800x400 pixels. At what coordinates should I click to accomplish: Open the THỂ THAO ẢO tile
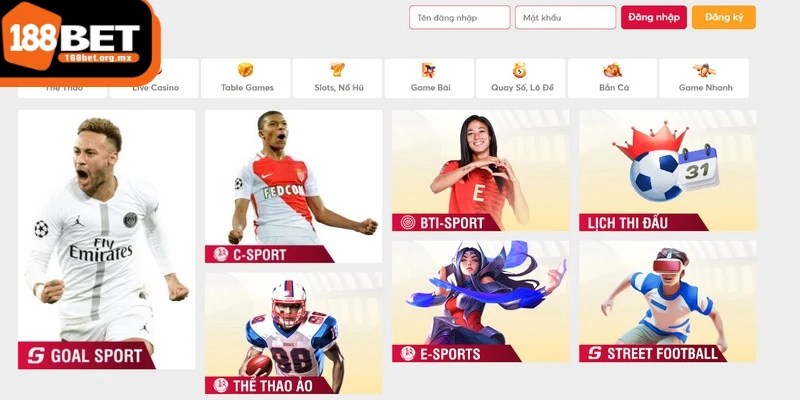pyautogui.click(x=293, y=333)
